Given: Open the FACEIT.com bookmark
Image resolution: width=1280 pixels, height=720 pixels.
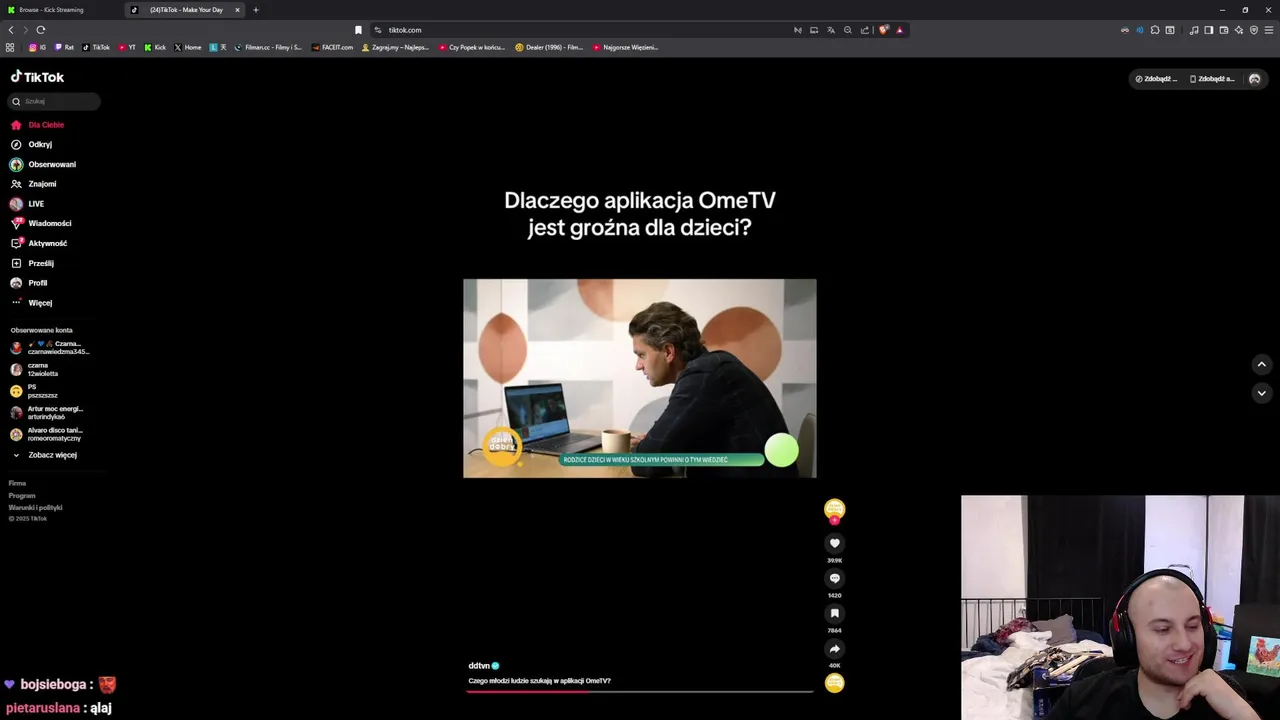Looking at the screenshot, I should tap(332, 47).
